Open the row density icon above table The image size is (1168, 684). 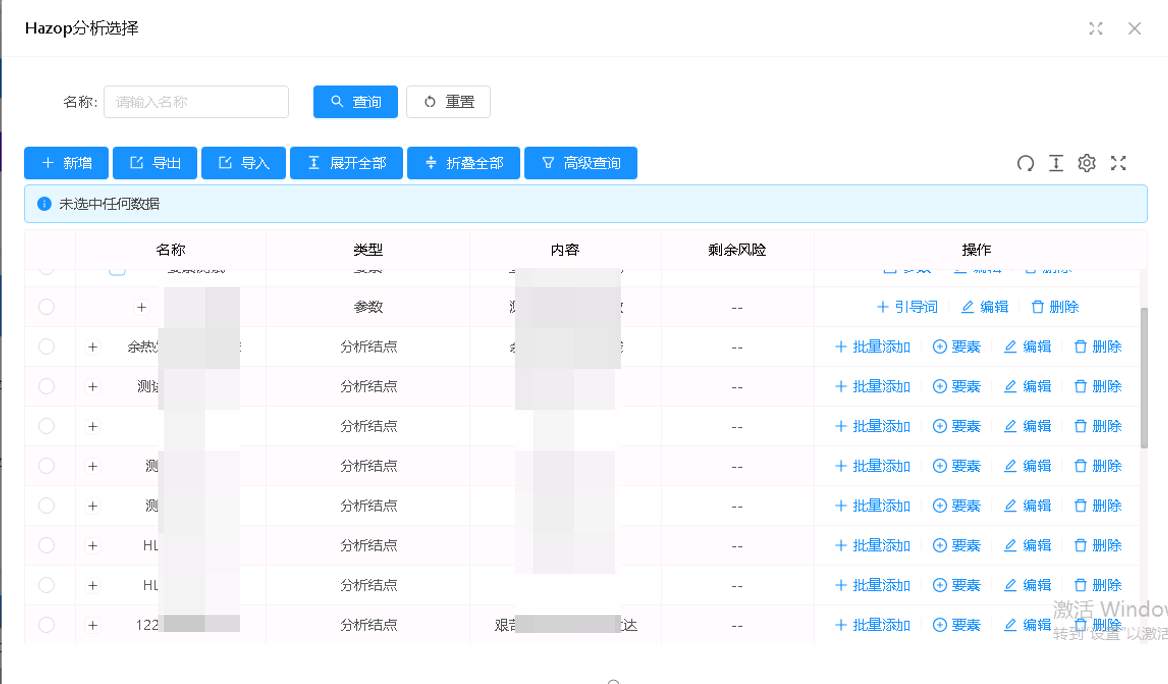[x=1056, y=163]
